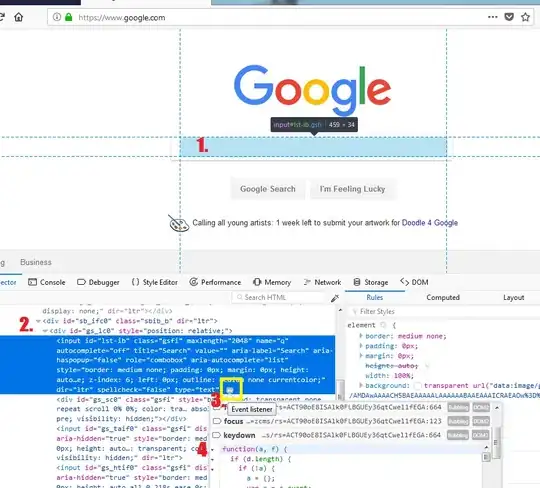The image size is (540, 488).
Task: Collapse the div id gs_lc0 node
Action: pos(45,331)
